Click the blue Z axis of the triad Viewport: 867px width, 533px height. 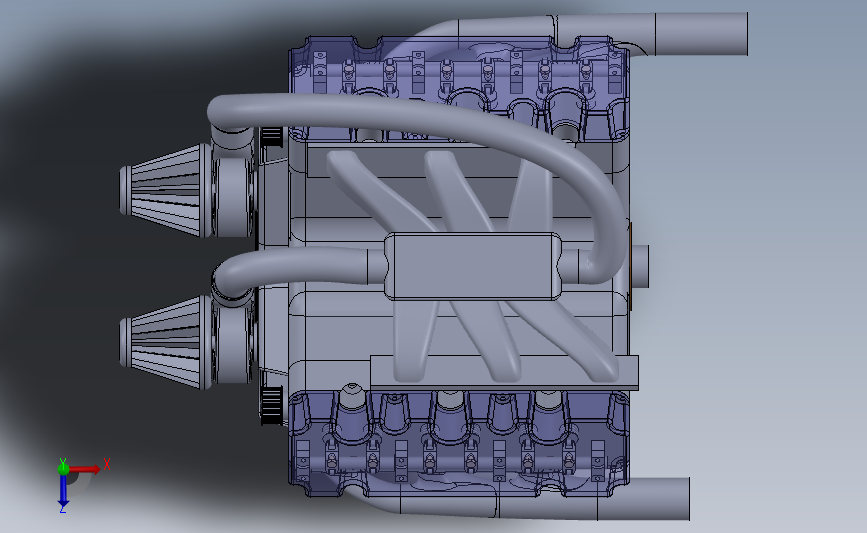point(63,490)
